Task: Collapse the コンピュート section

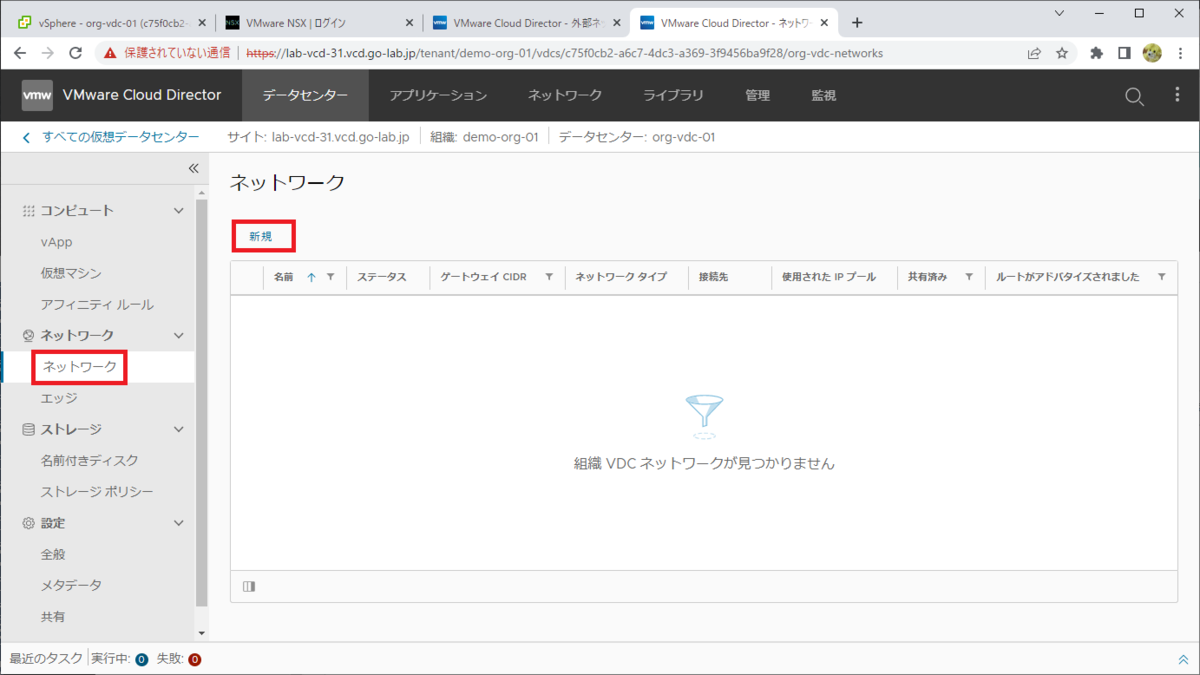Action: tap(179, 211)
